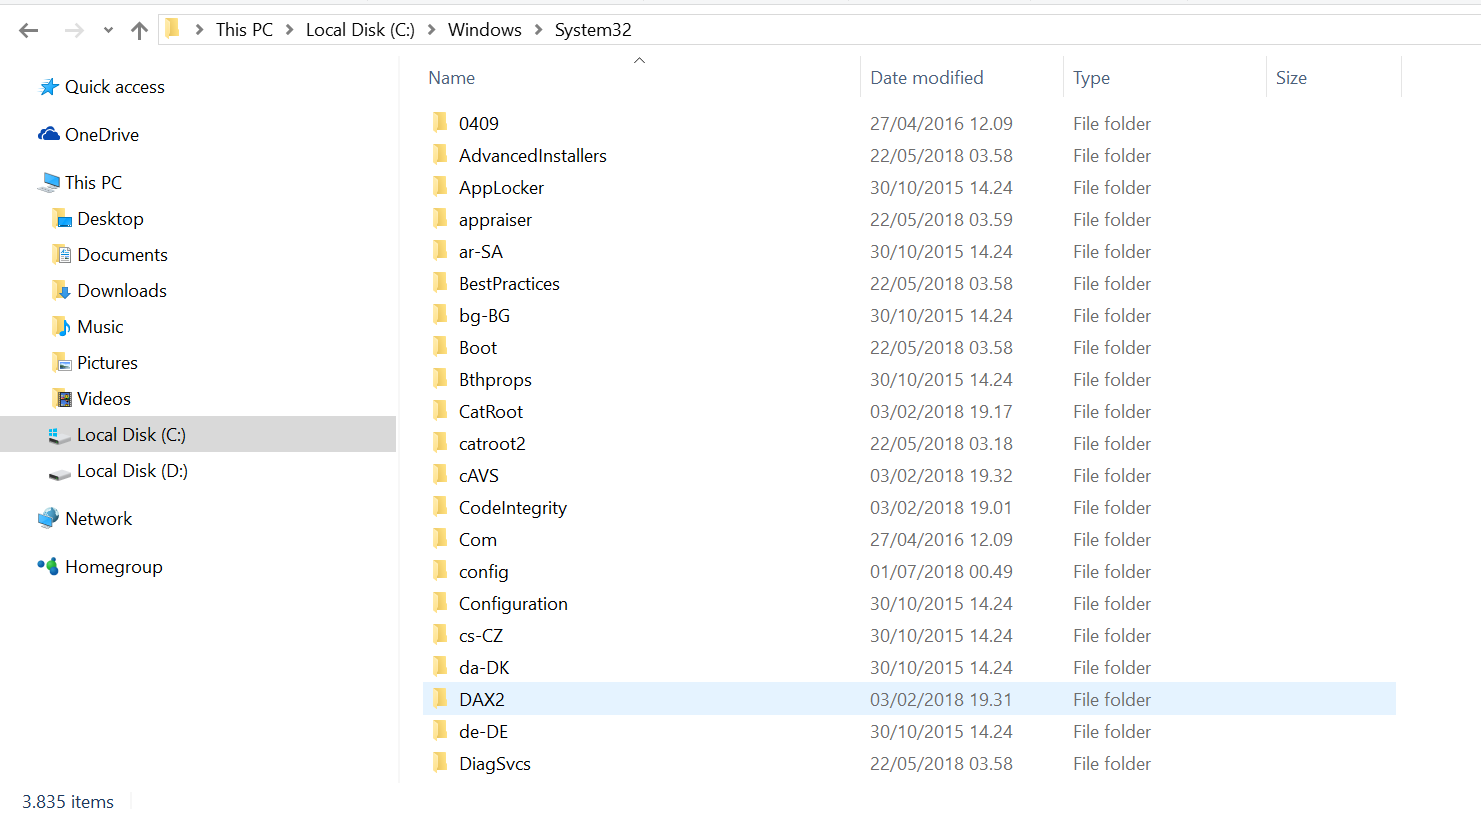Click the Homegroup icon

click(48, 566)
